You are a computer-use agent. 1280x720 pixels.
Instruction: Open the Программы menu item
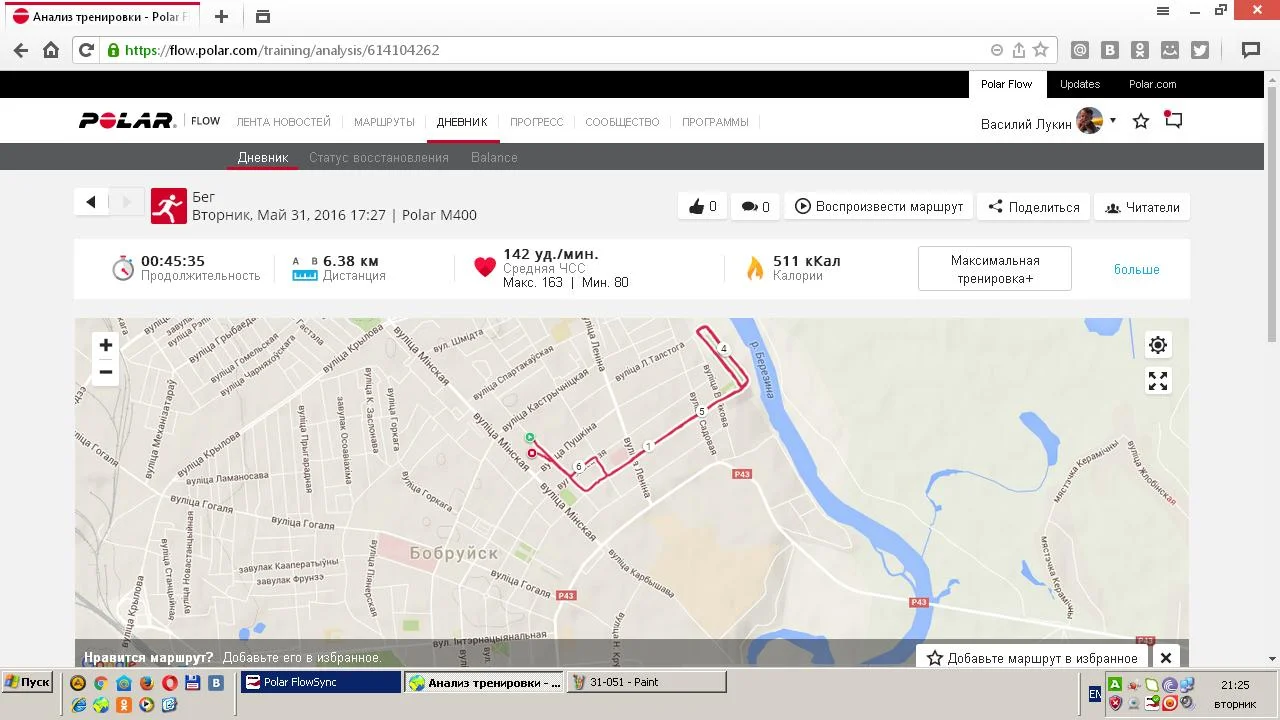[715, 122]
